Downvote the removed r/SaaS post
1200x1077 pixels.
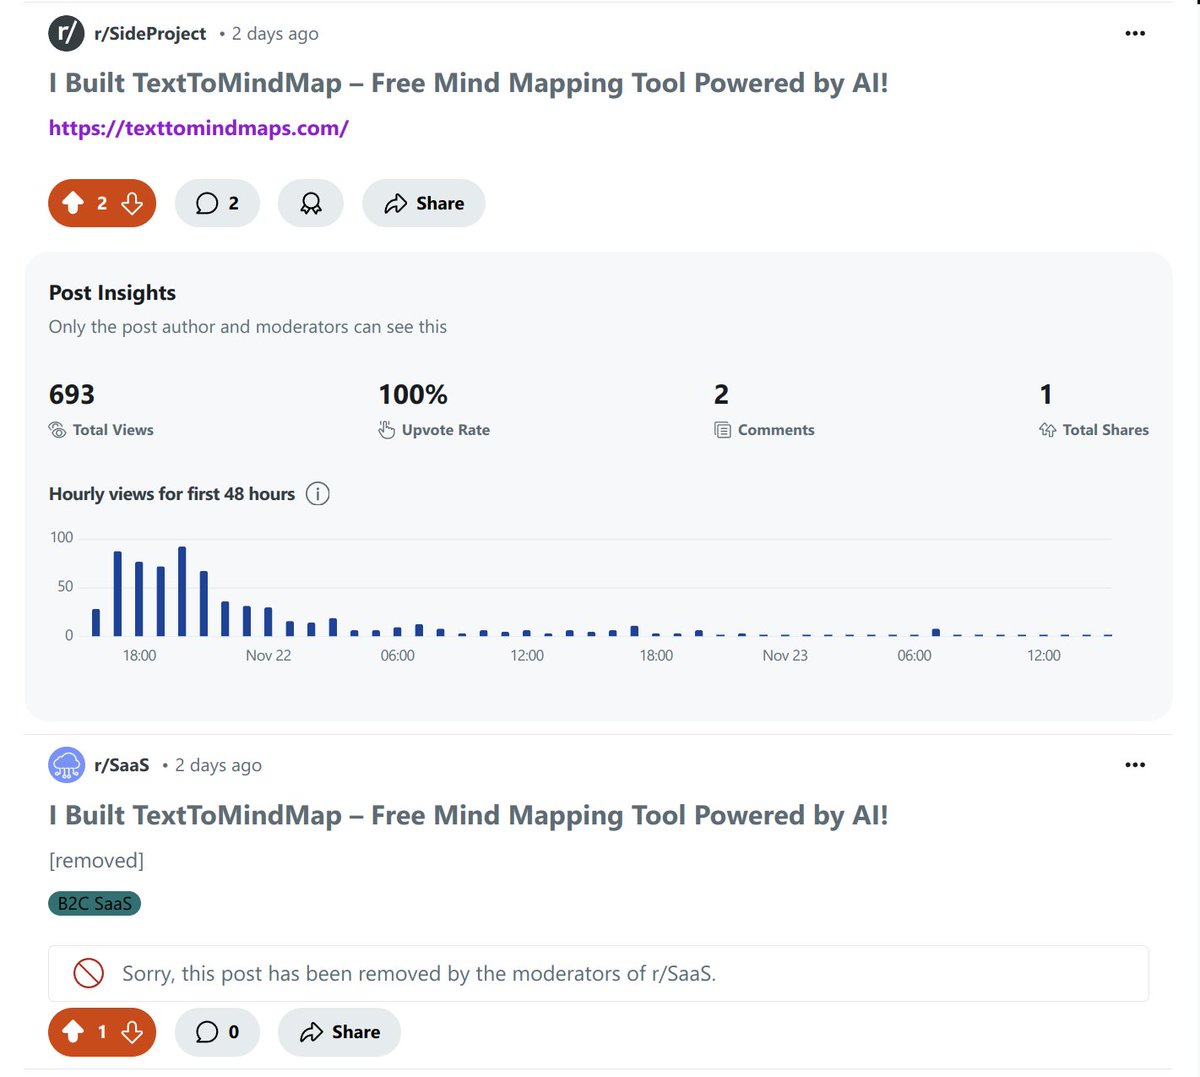[x=132, y=1032]
